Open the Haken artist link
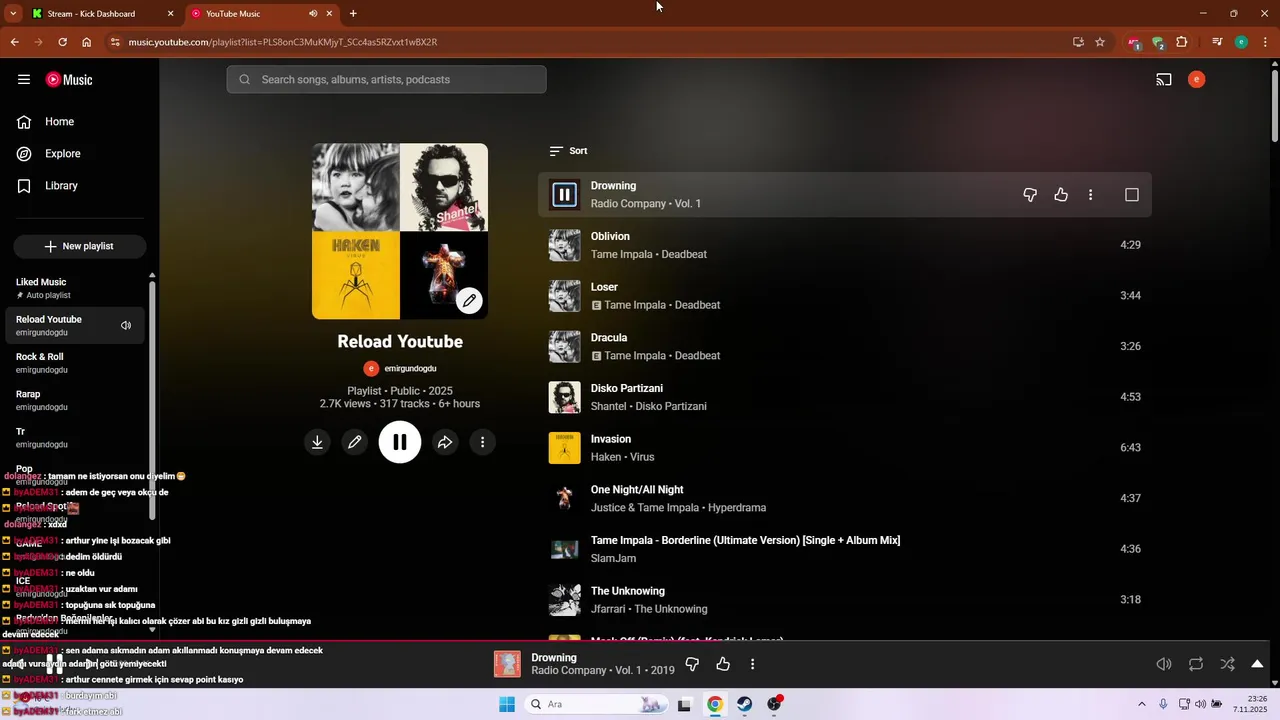This screenshot has height=720, width=1280. pos(606,457)
